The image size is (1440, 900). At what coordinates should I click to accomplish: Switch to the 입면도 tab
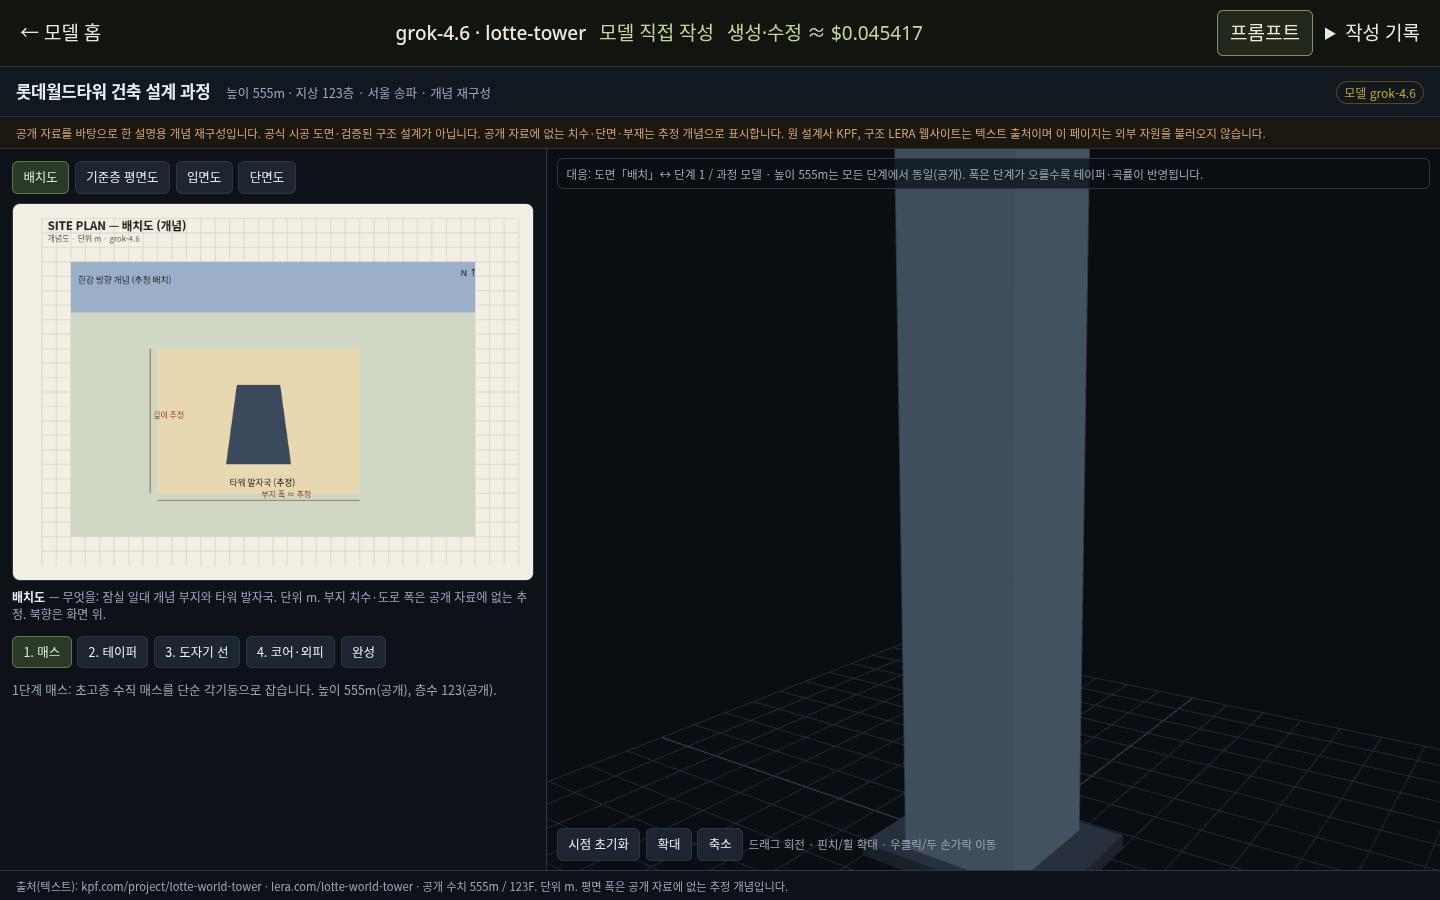click(204, 177)
